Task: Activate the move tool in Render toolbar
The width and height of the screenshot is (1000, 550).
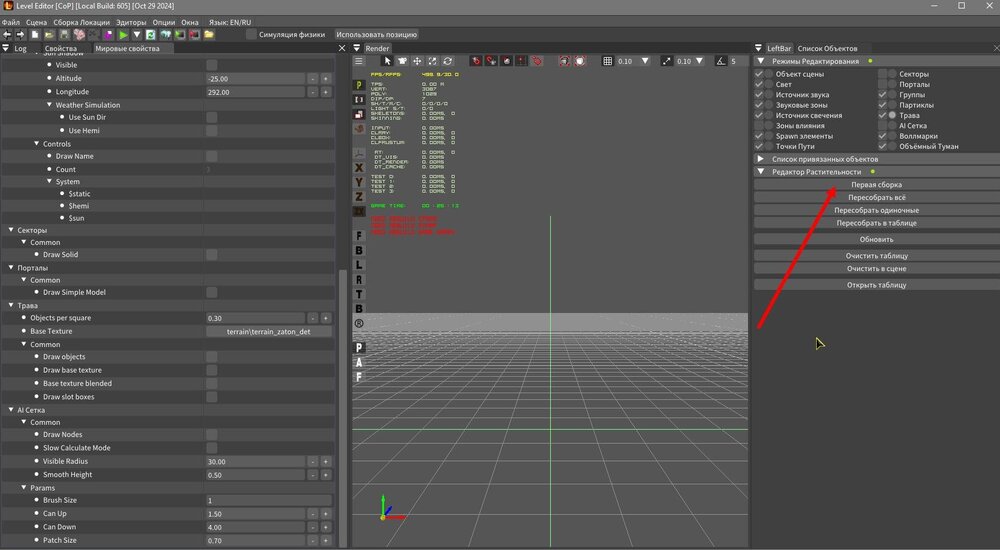Action: tap(418, 61)
